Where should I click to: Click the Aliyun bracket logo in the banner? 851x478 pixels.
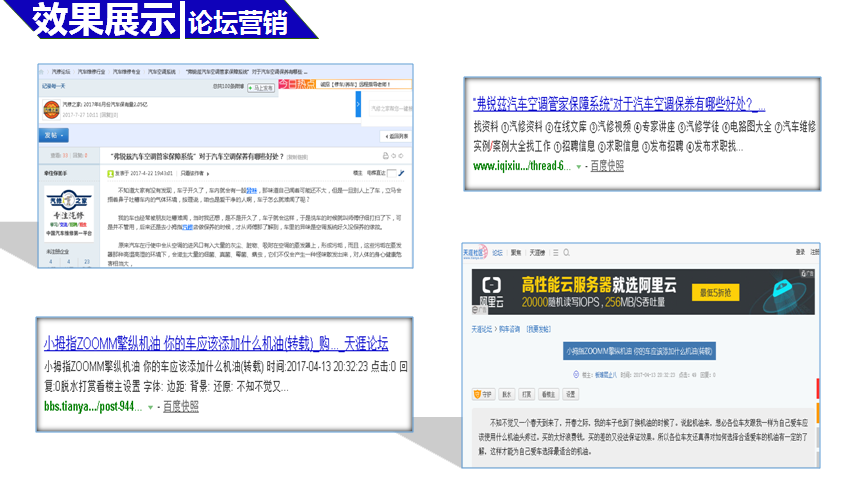492,285
